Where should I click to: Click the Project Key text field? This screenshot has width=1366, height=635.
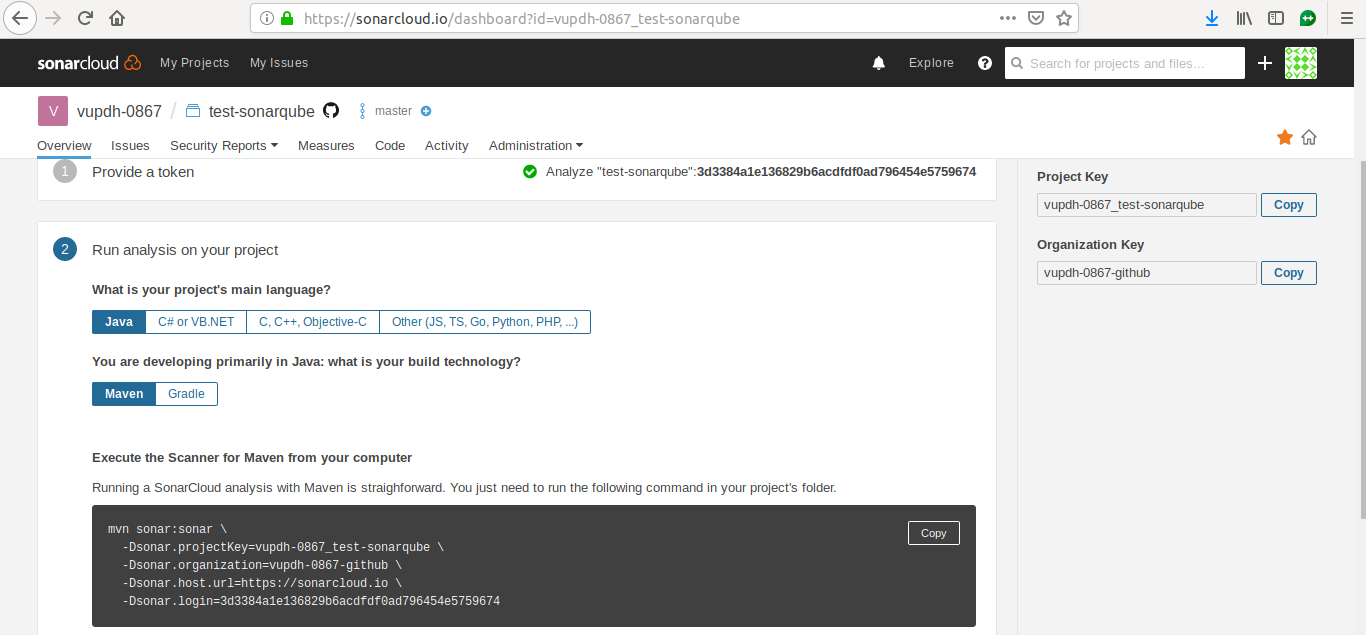pos(1147,205)
